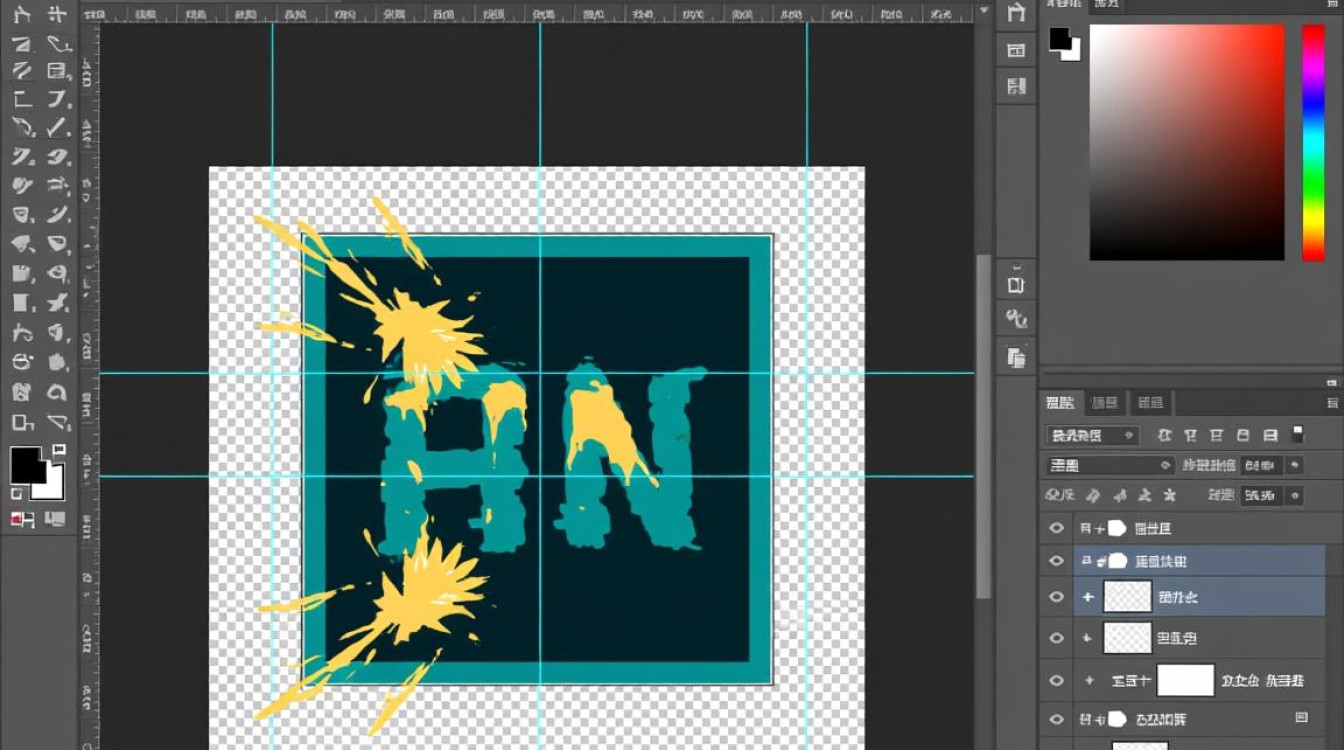
Task: Select the left tool in toolbox's second row
Action: click(x=22, y=44)
